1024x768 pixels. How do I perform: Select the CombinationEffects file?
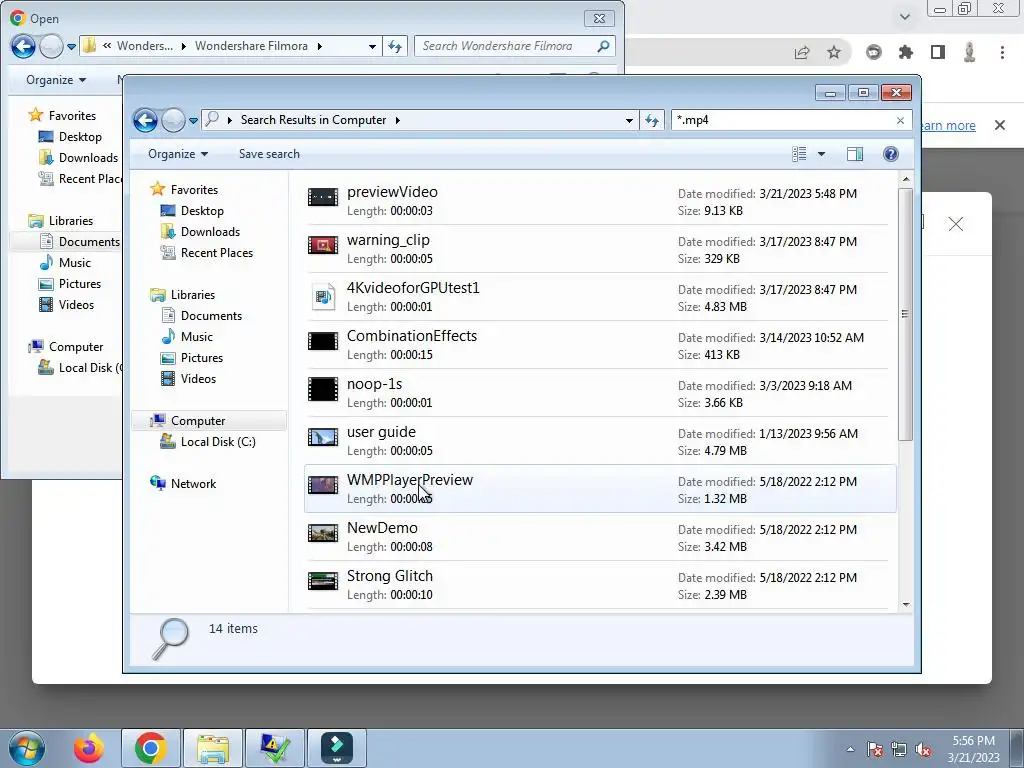[x=600, y=345]
